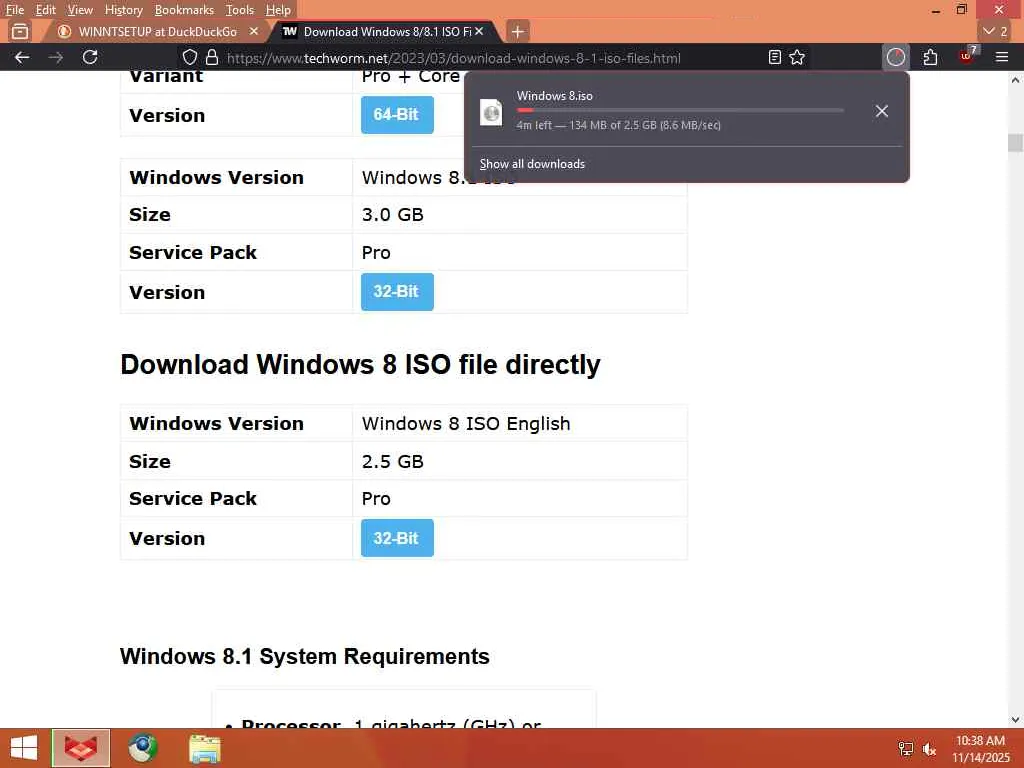Open the History menu
Image resolution: width=1024 pixels, height=768 pixels.
[123, 10]
